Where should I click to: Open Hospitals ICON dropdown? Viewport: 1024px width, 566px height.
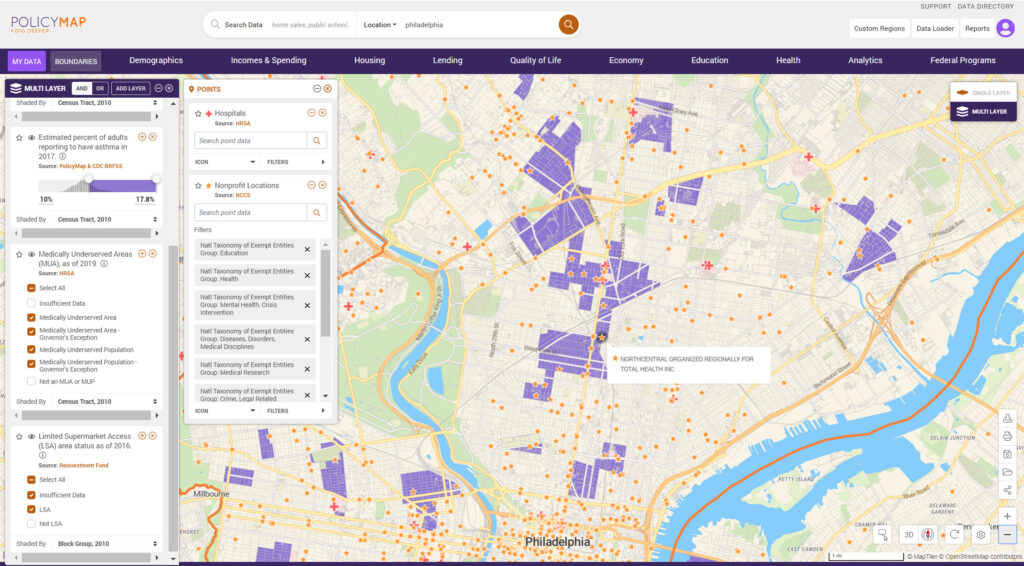point(225,162)
